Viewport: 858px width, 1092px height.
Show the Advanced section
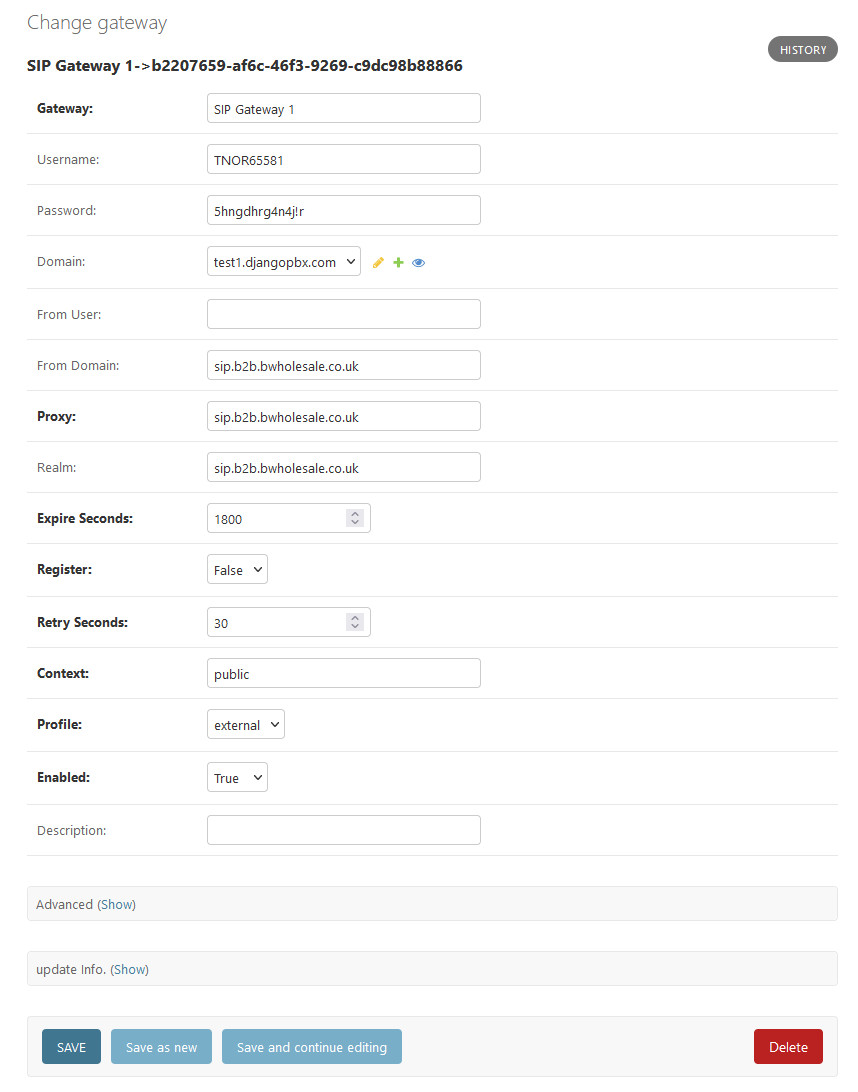point(116,904)
